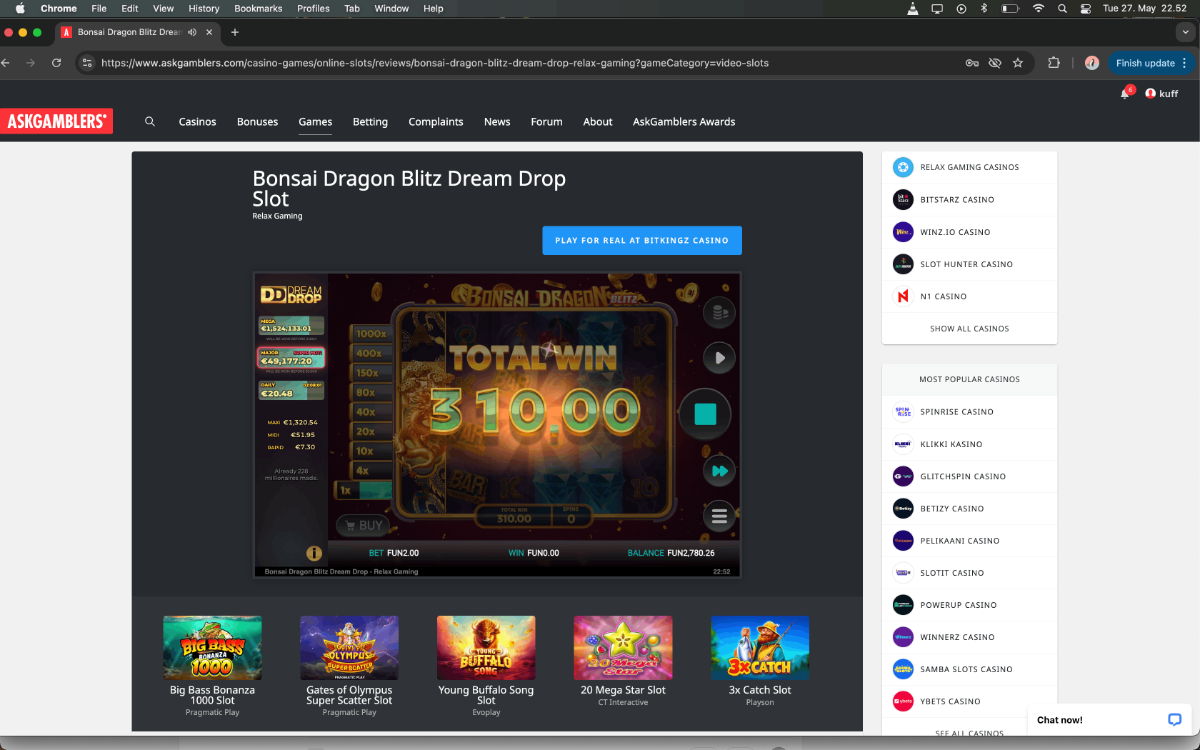This screenshot has width=1200, height=750.
Task: Stop the spin with the teal square button
Action: [x=706, y=414]
